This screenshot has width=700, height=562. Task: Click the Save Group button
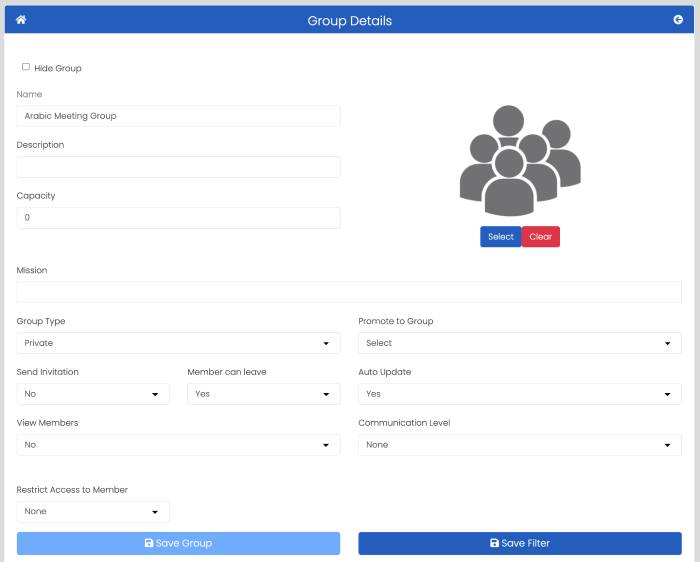click(x=178, y=543)
